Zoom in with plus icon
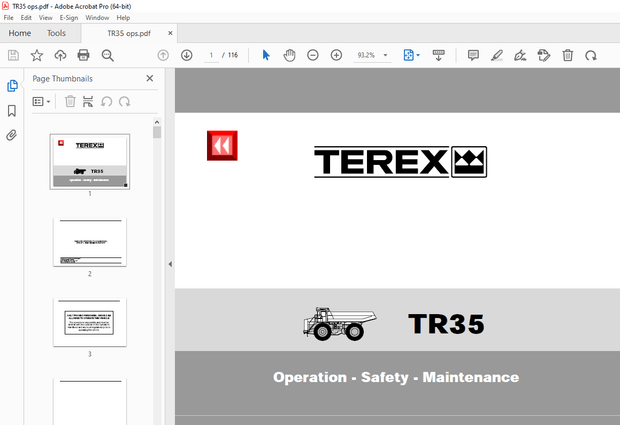 [336, 55]
